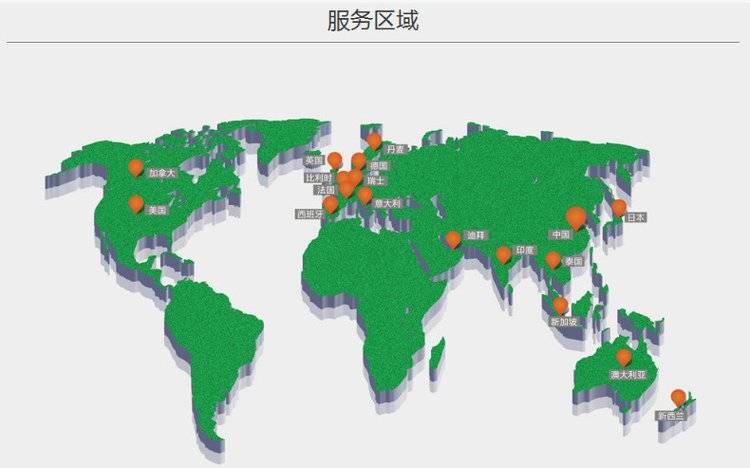The width and height of the screenshot is (750, 468).
Task: Click the 泰国 map pin
Action: click(553, 259)
